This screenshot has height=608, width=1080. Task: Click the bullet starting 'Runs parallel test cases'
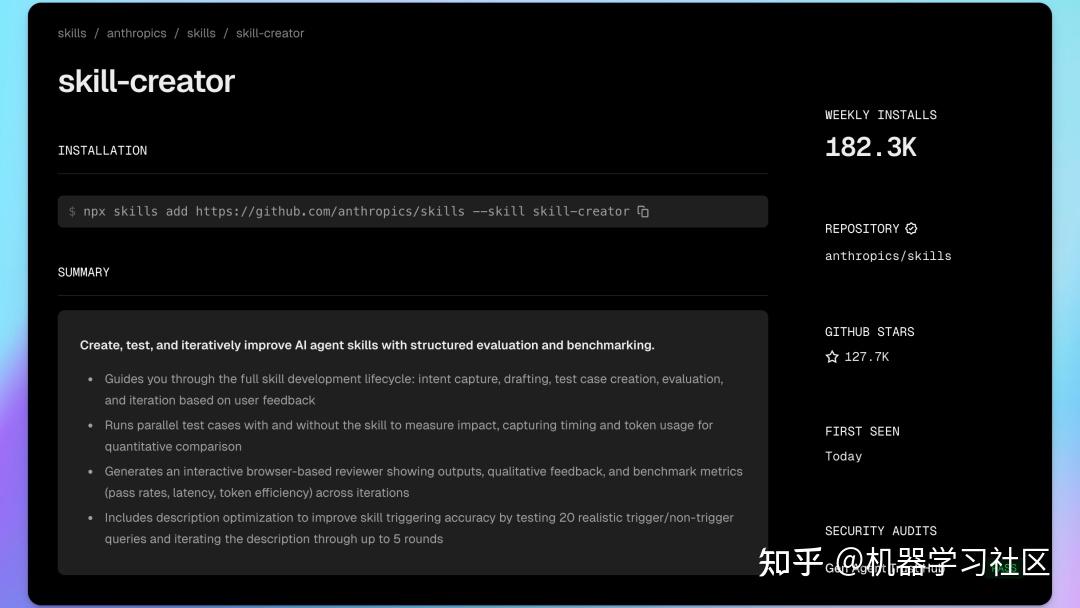click(408, 436)
